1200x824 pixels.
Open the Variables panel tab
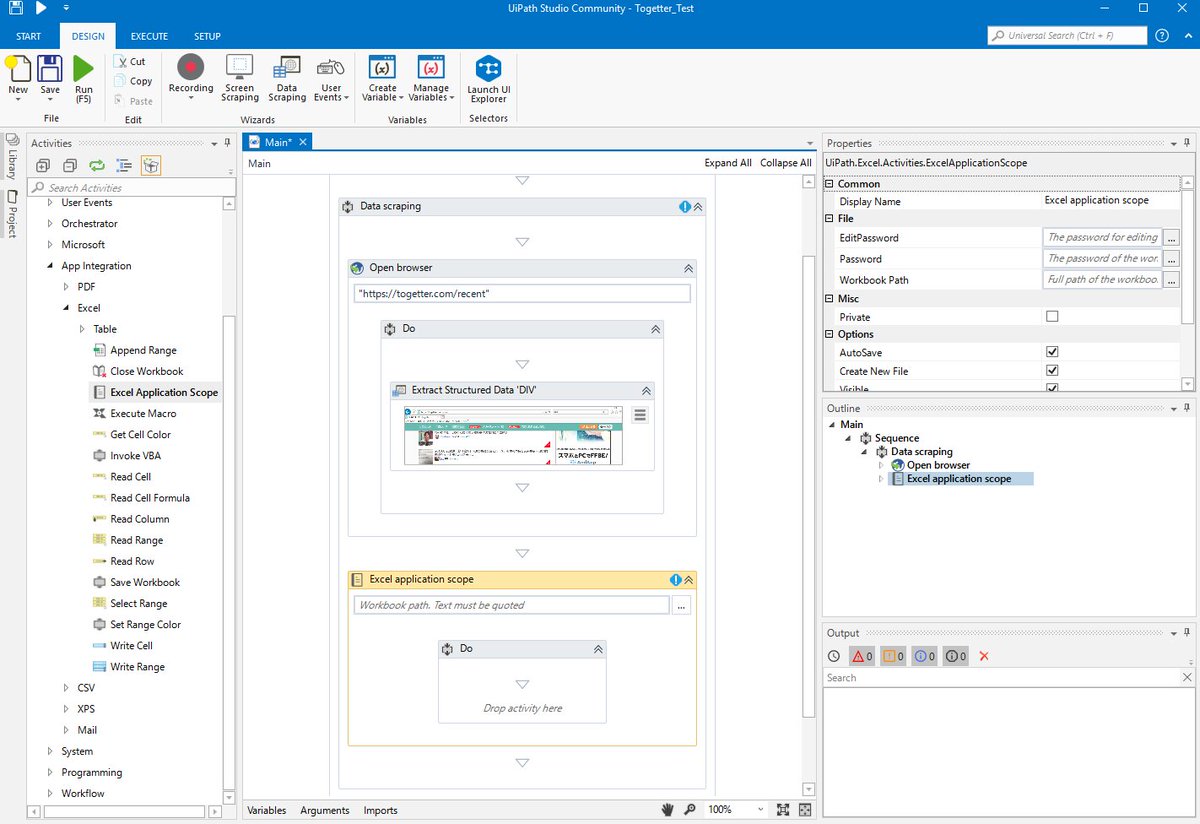(266, 810)
